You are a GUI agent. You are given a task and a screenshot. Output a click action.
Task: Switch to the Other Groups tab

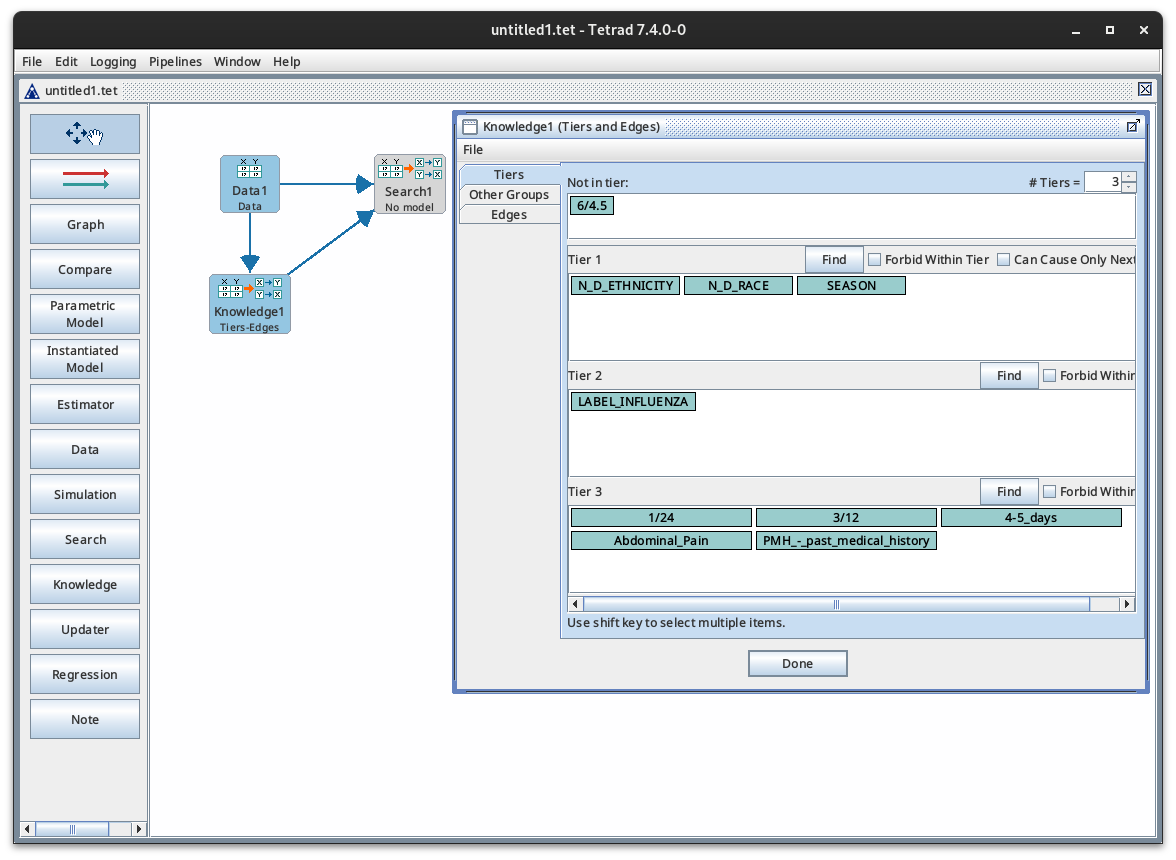509,194
